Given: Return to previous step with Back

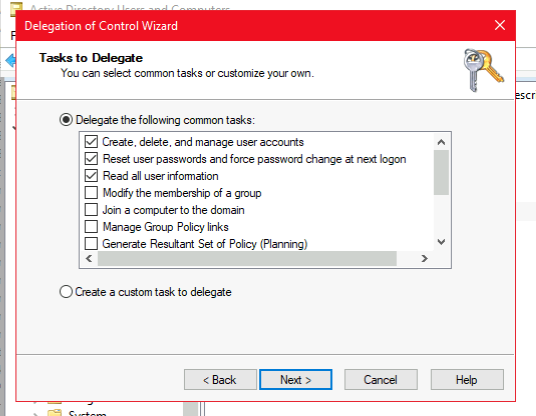Looking at the screenshot, I should tap(220, 379).
